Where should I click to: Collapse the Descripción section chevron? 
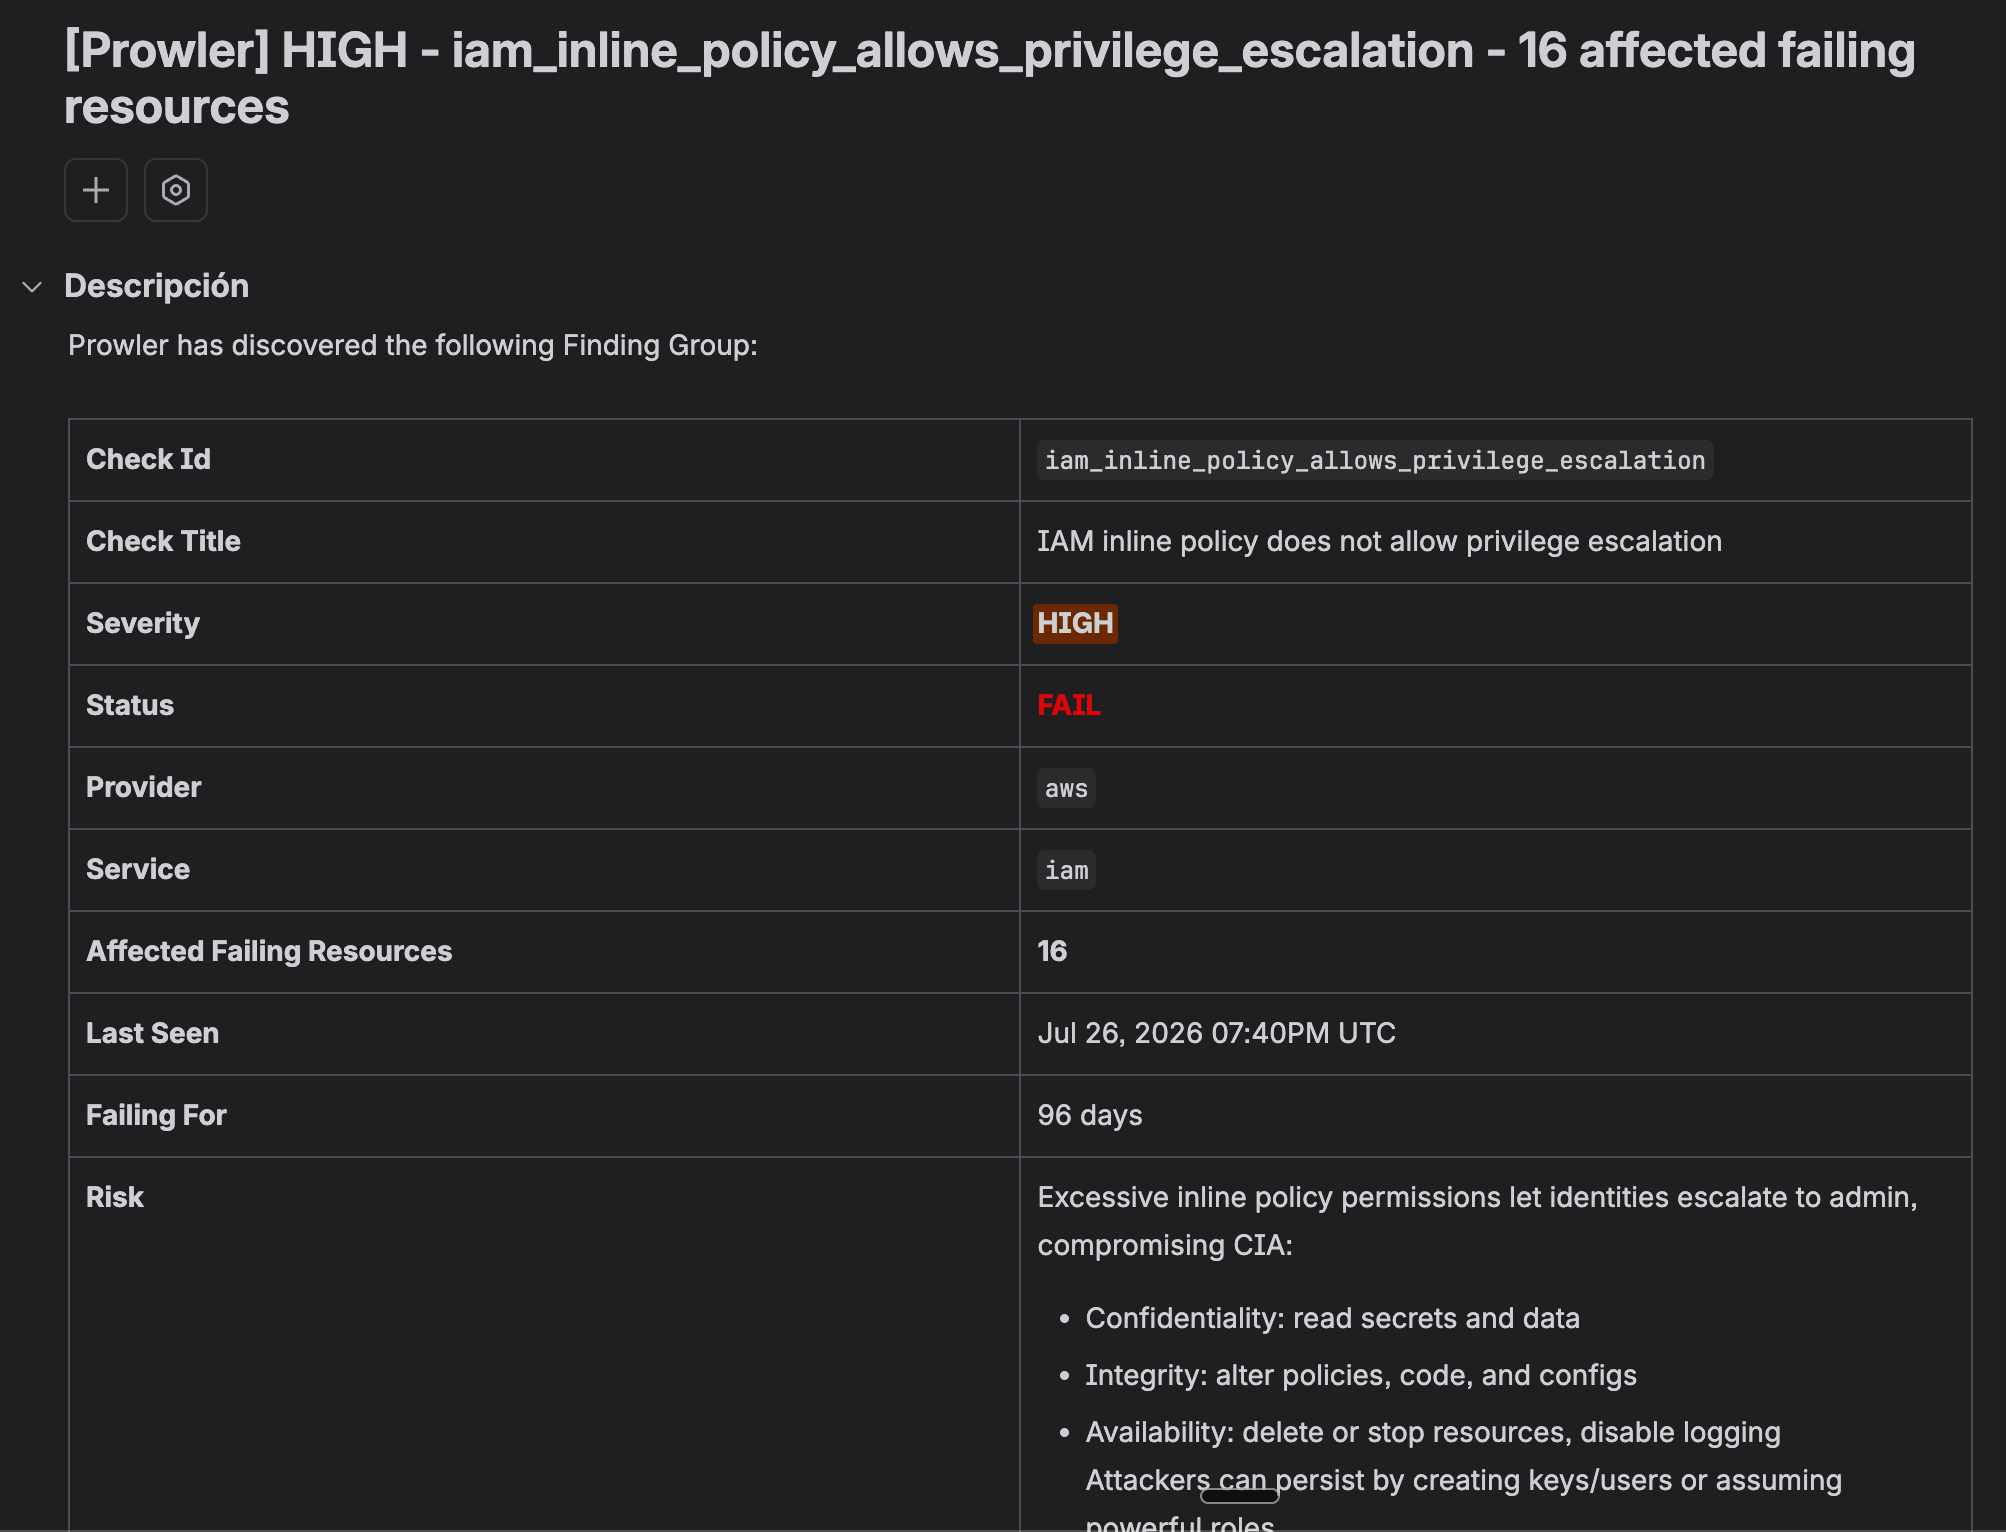pyautogui.click(x=32, y=287)
